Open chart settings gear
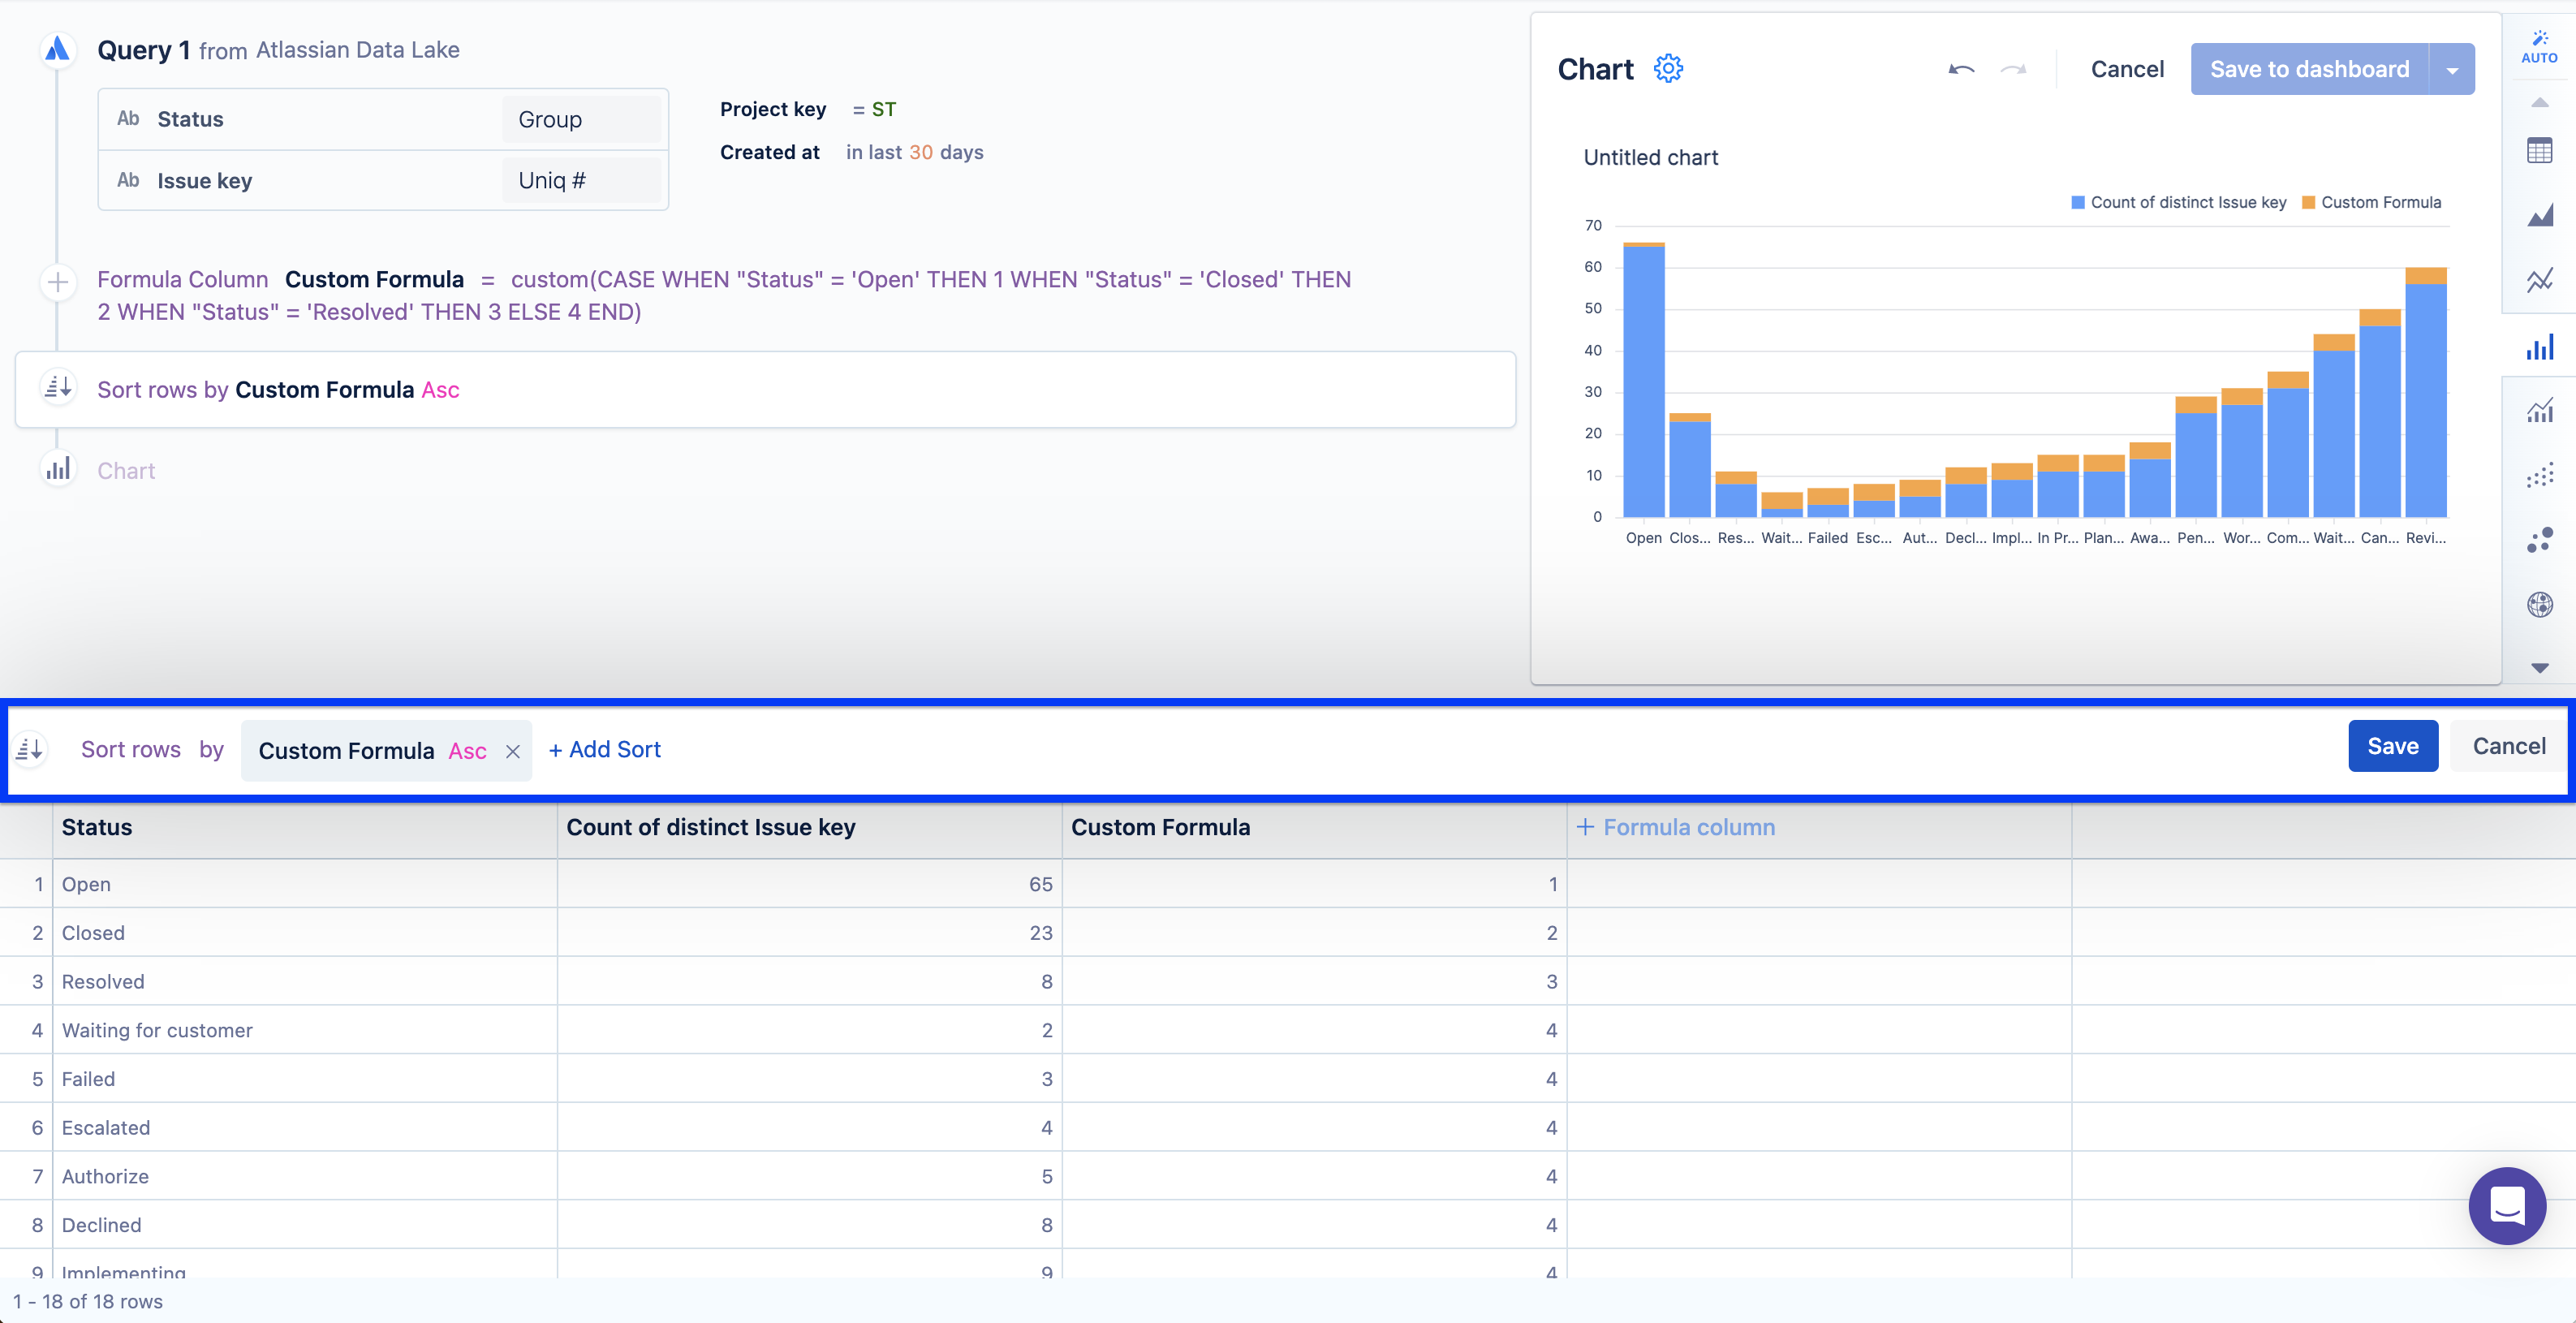 (x=1667, y=69)
